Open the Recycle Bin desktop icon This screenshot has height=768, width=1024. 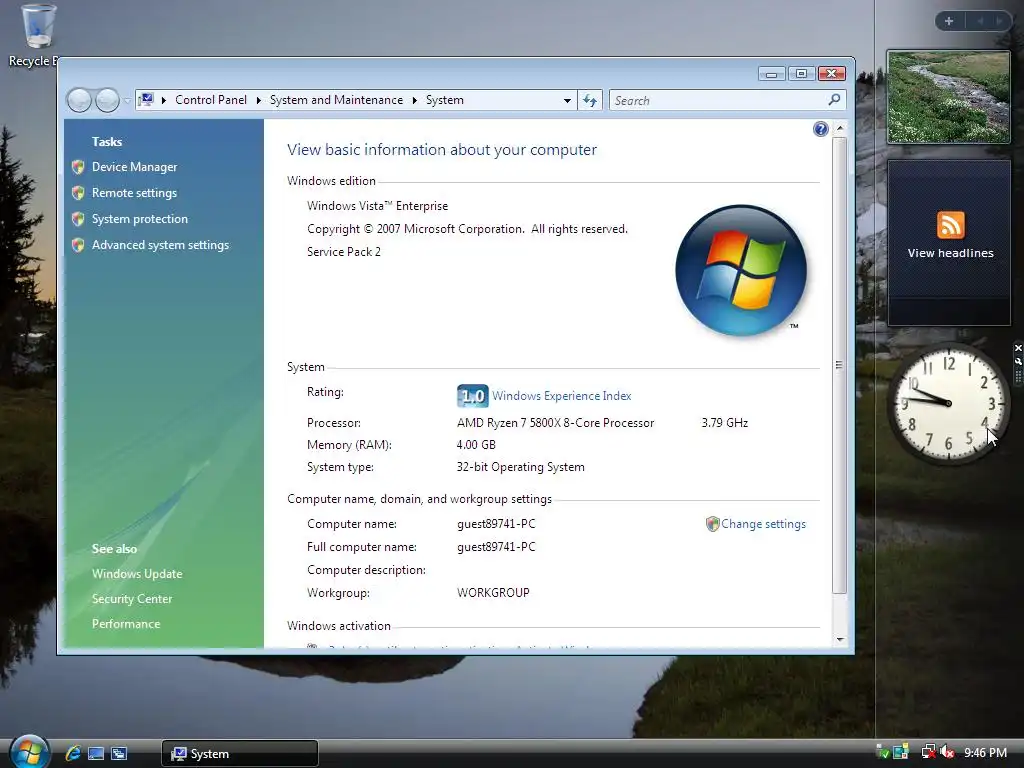pyautogui.click(x=38, y=35)
